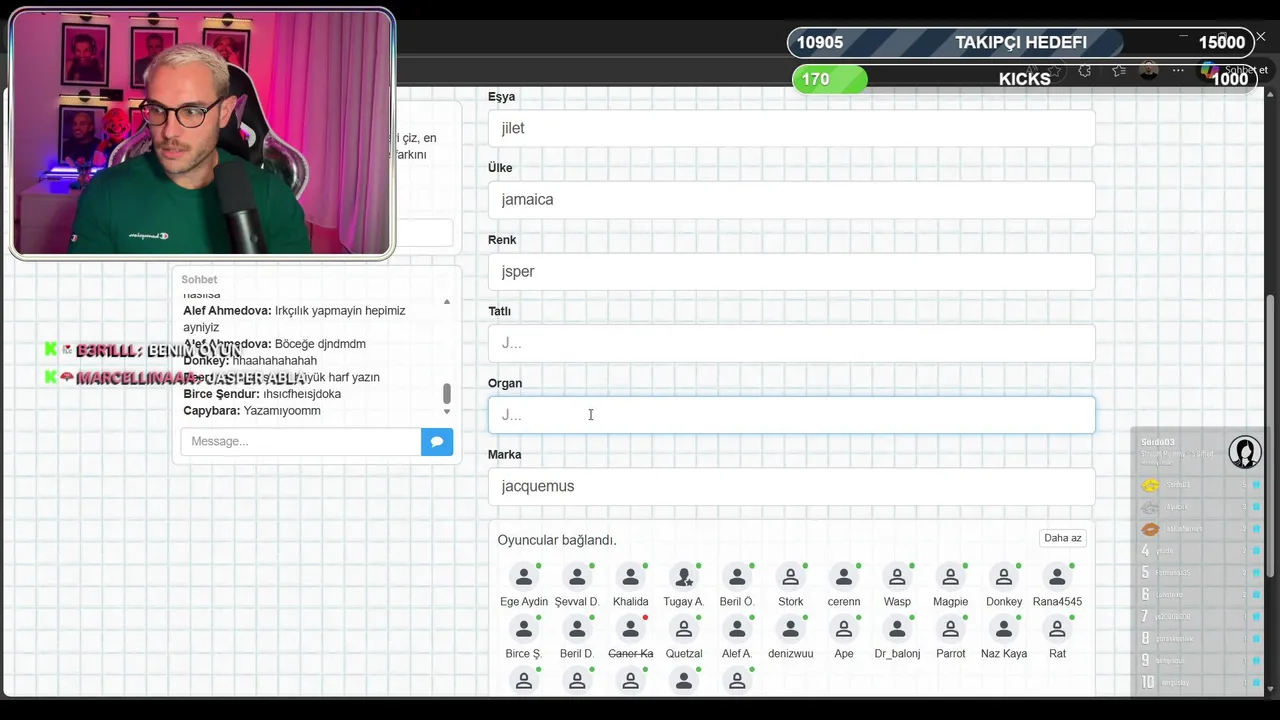Click the chat scrollbar thumb

click(x=447, y=393)
